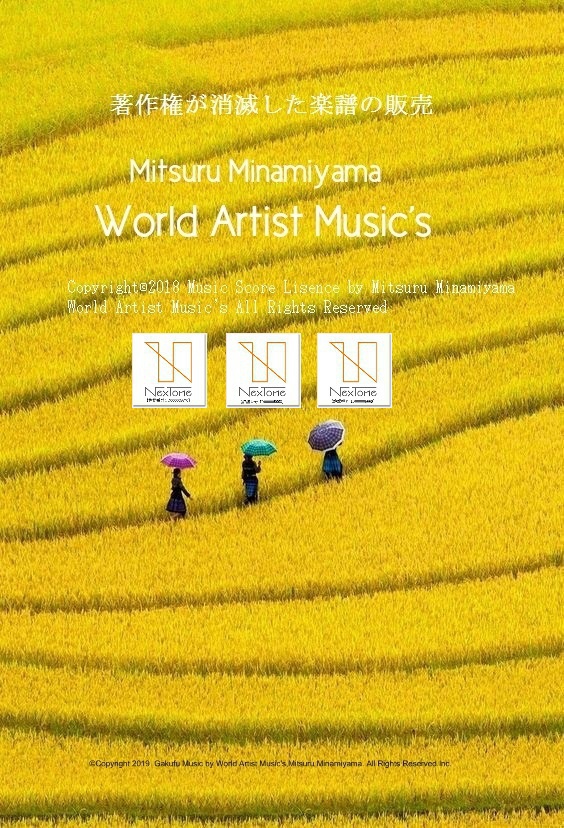Click the pink umbrella

tap(178, 460)
